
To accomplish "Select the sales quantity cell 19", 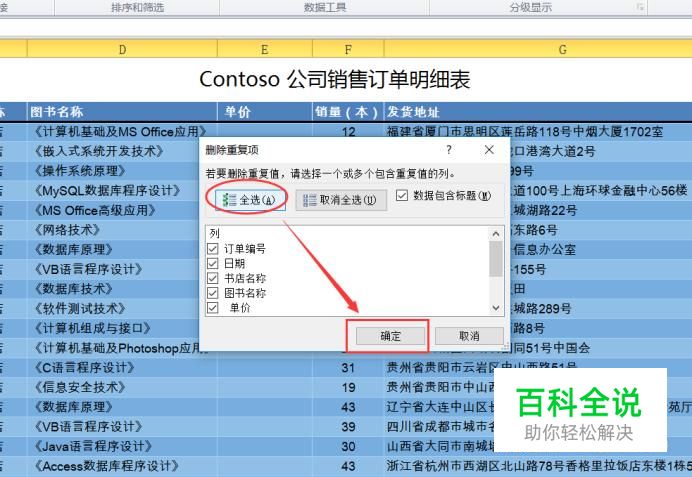I will [x=348, y=387].
